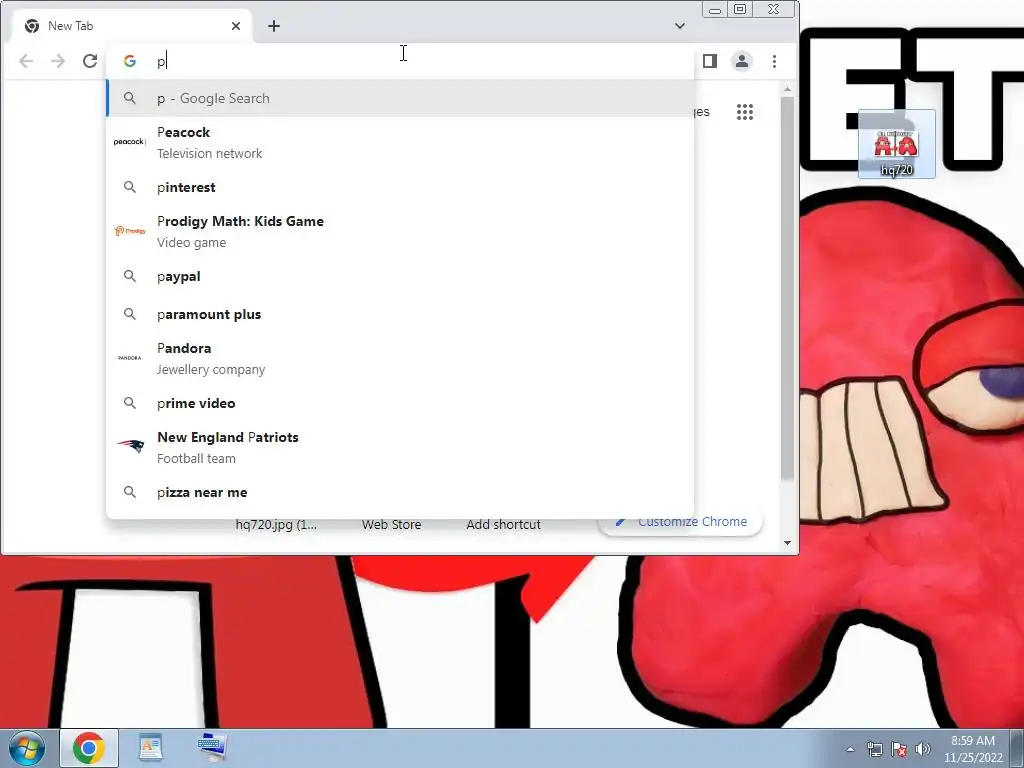Click the Chrome forward arrow
This screenshot has height=768, width=1024.
pyautogui.click(x=58, y=61)
